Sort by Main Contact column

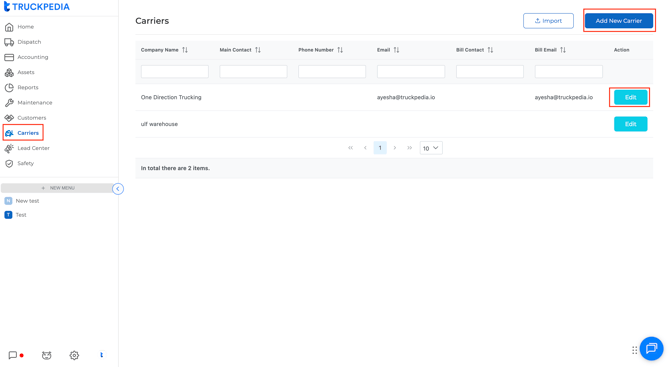[x=258, y=50]
